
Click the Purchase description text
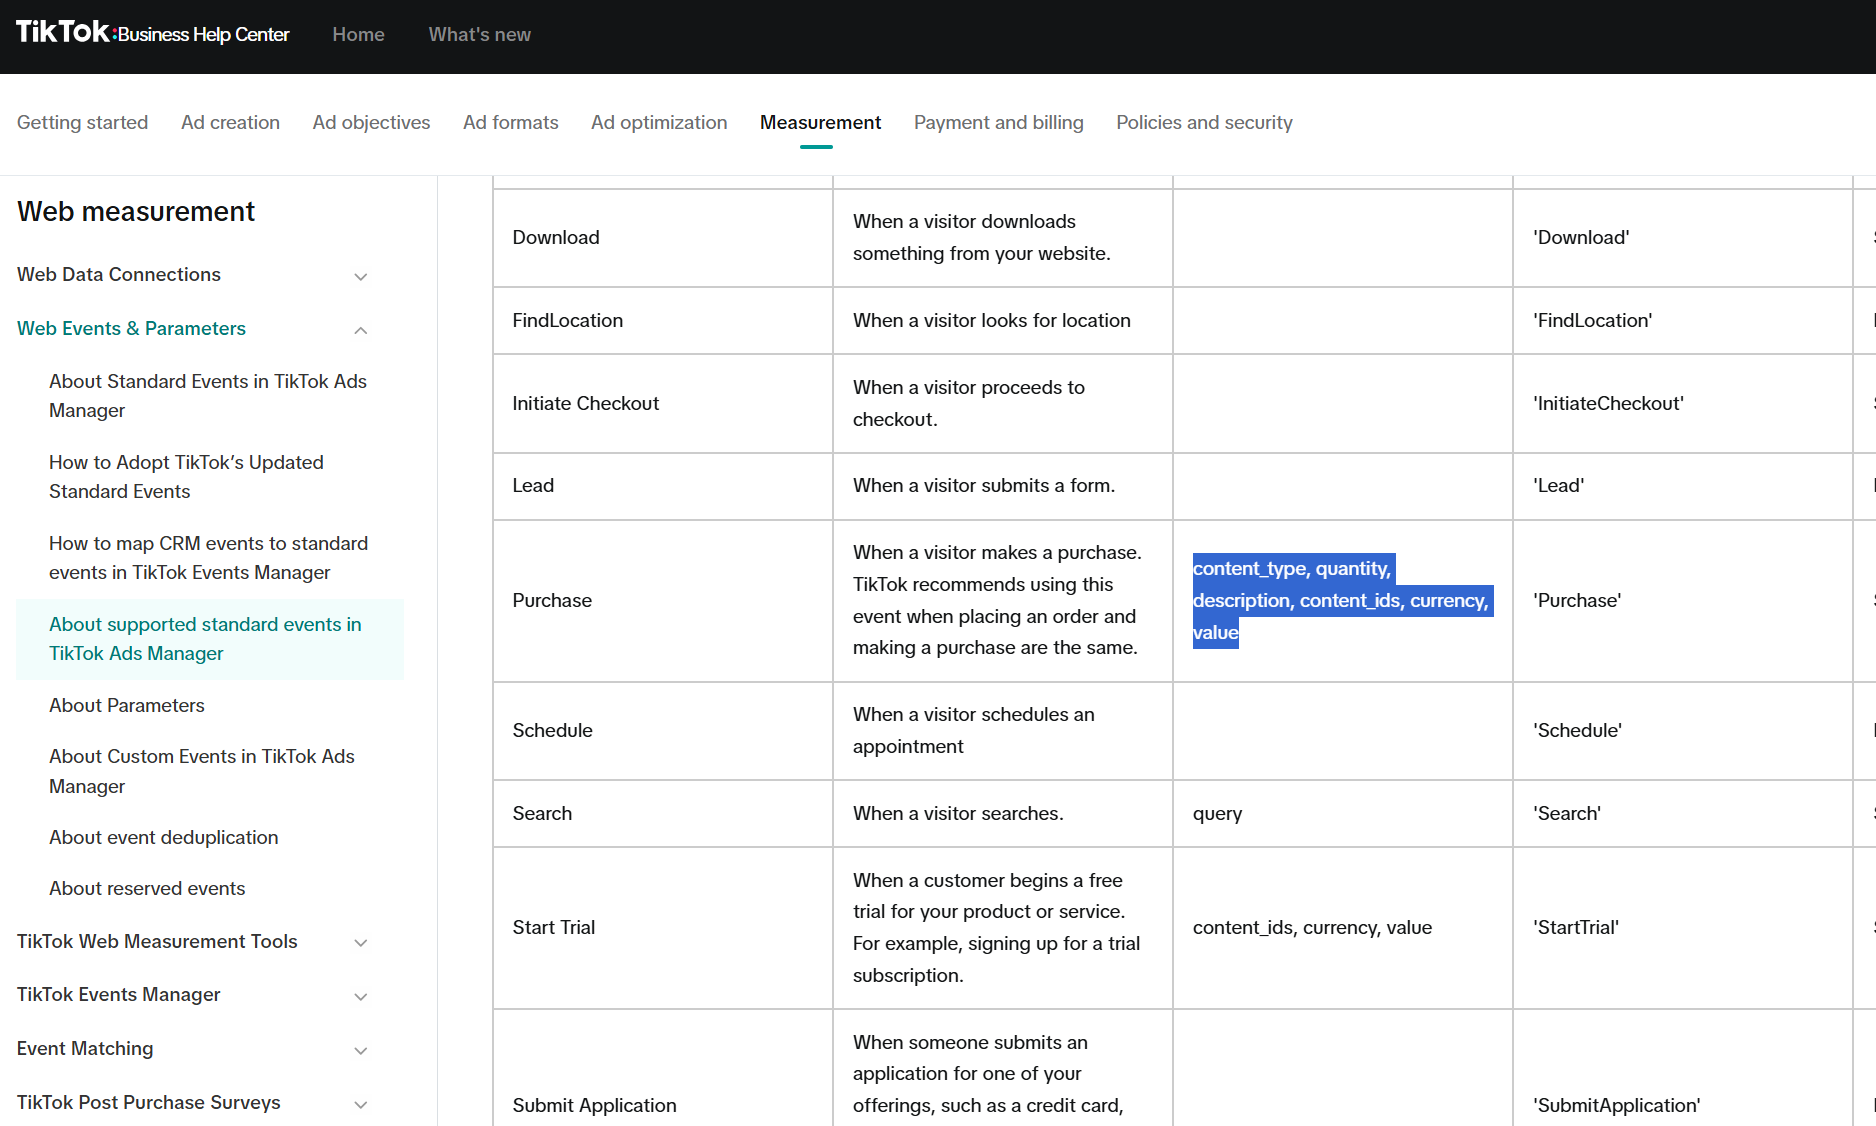tap(997, 600)
